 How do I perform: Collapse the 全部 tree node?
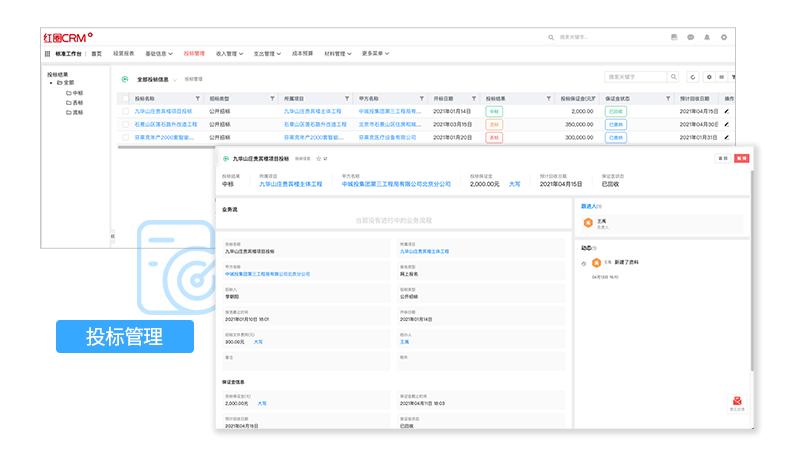(51, 83)
